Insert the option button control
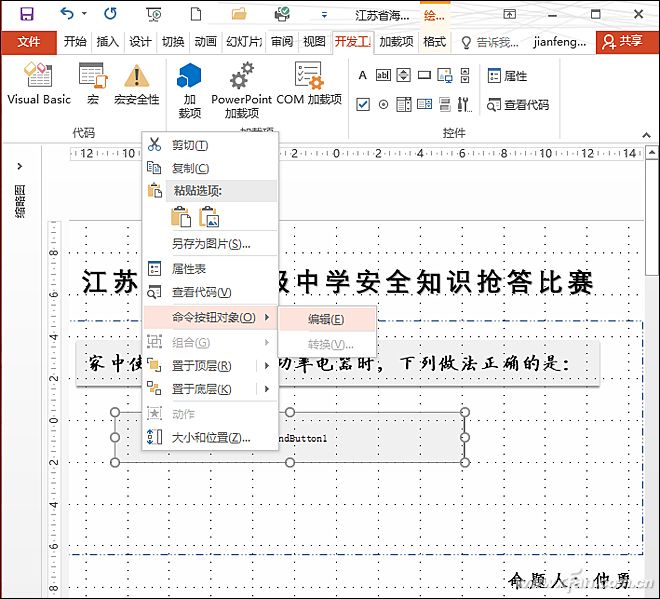Screen dimensions: 660x599 pos(383,104)
